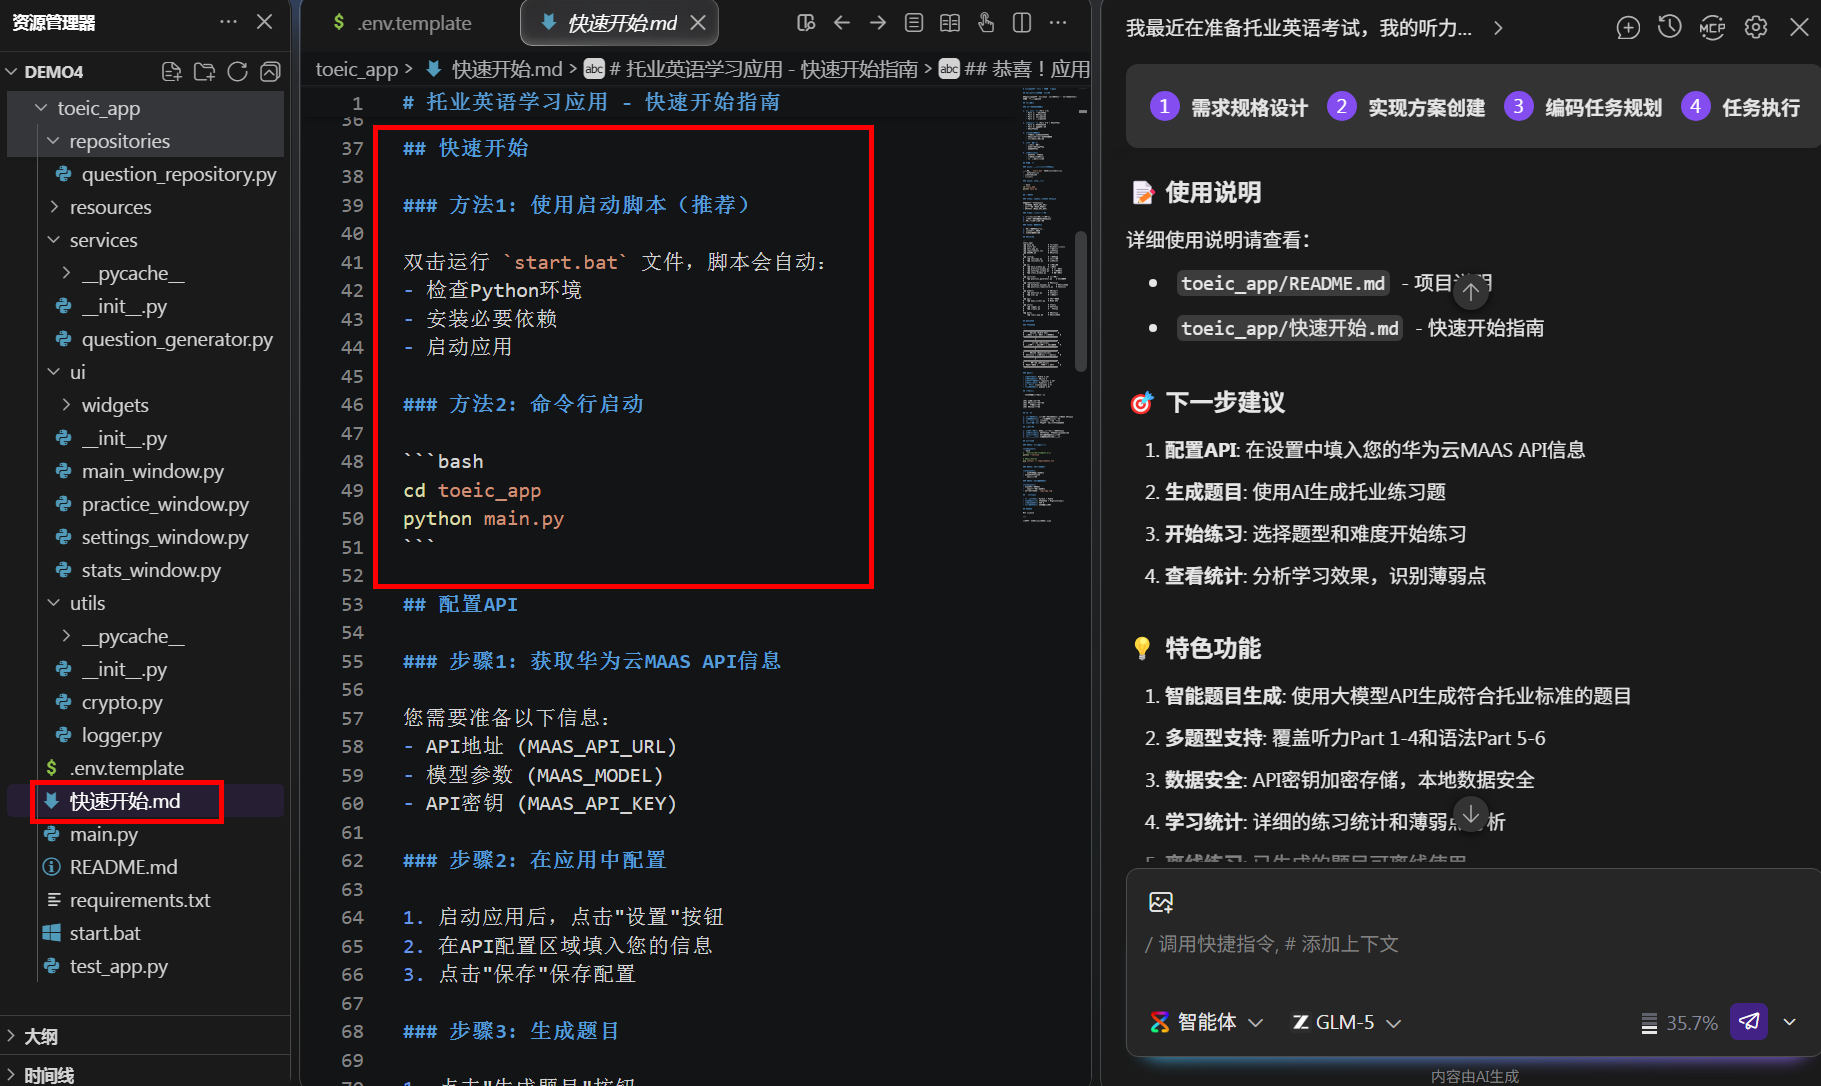Expand the resources folder
The height and width of the screenshot is (1086, 1821).
pyautogui.click(x=54, y=207)
